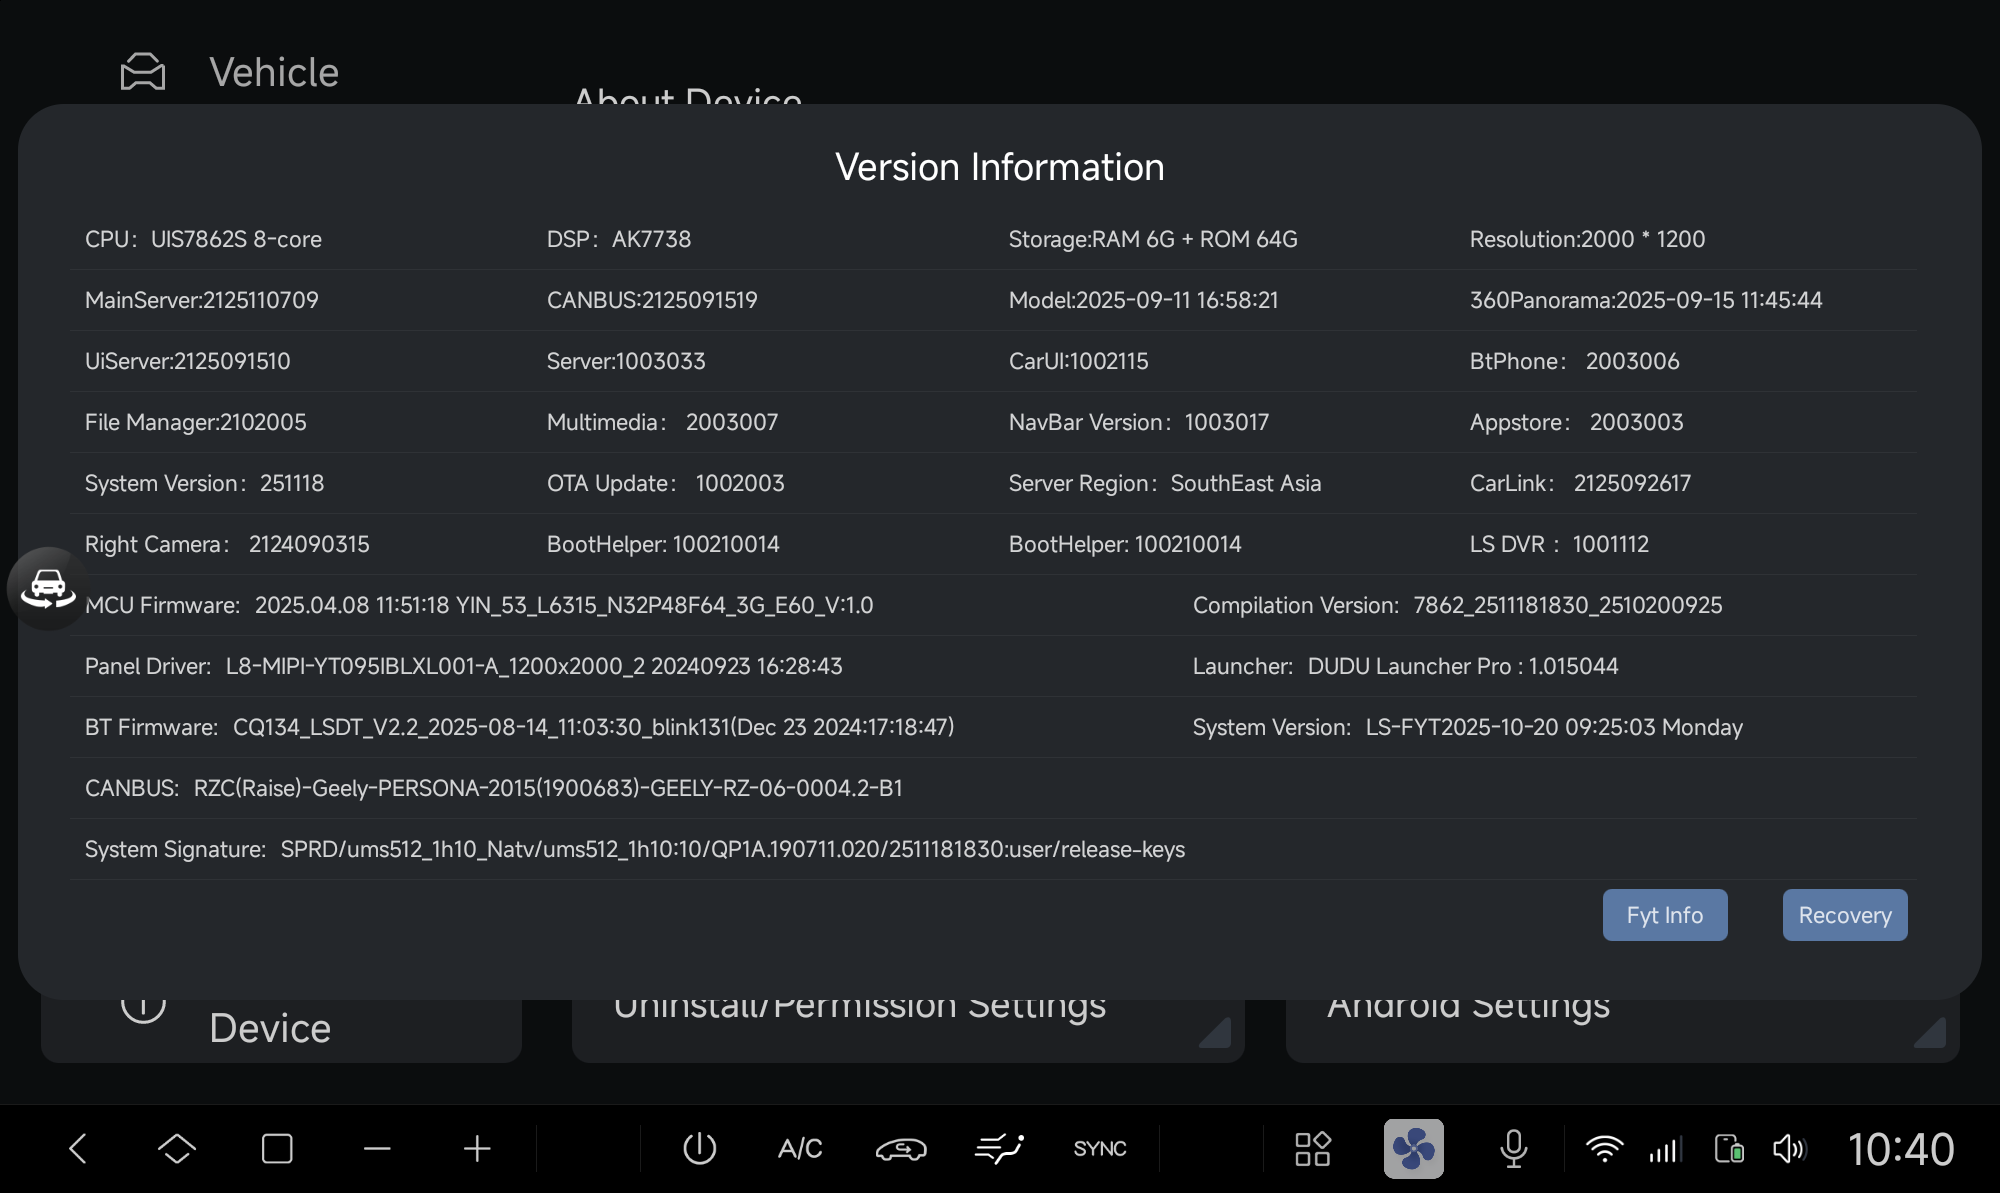Viewport: 2000px width, 1200px height.
Task: Tap the Wi-Fi status icon
Action: coord(1604,1149)
